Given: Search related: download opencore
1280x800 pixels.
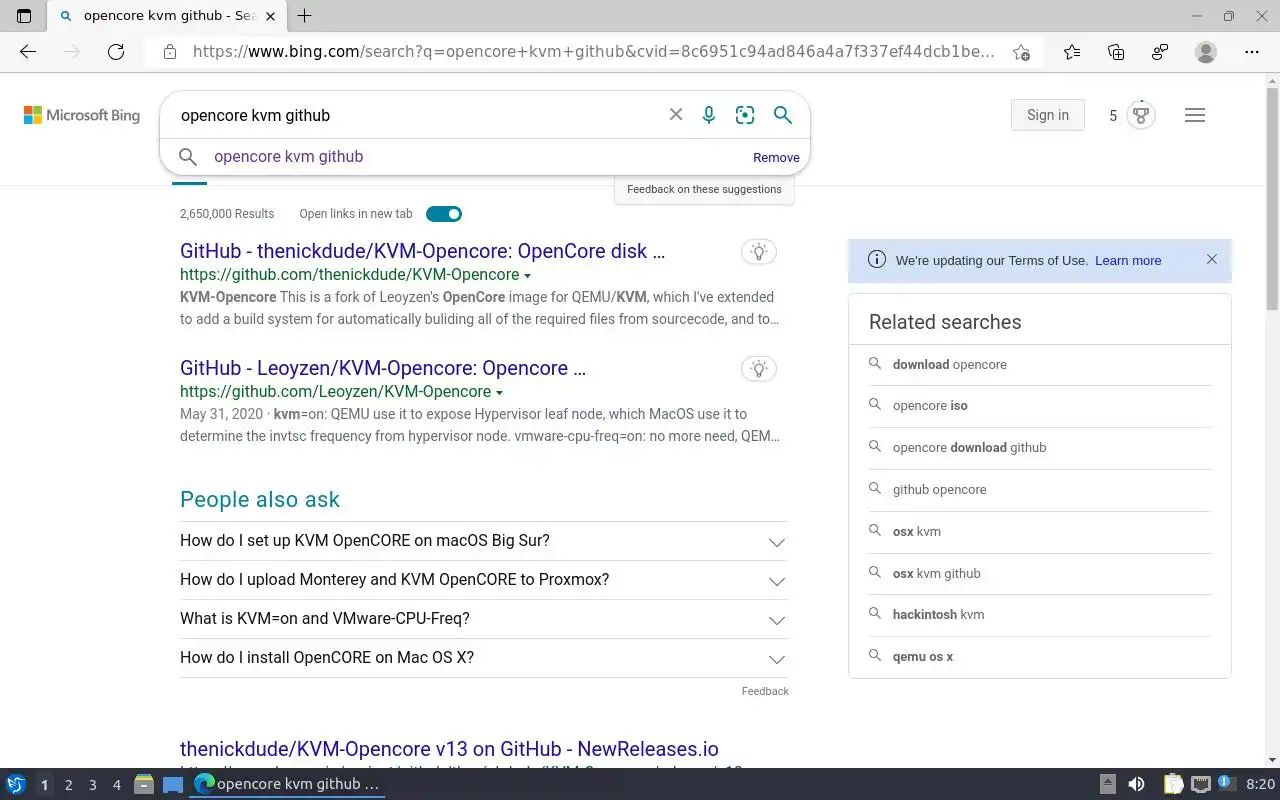Looking at the screenshot, I should (950, 365).
